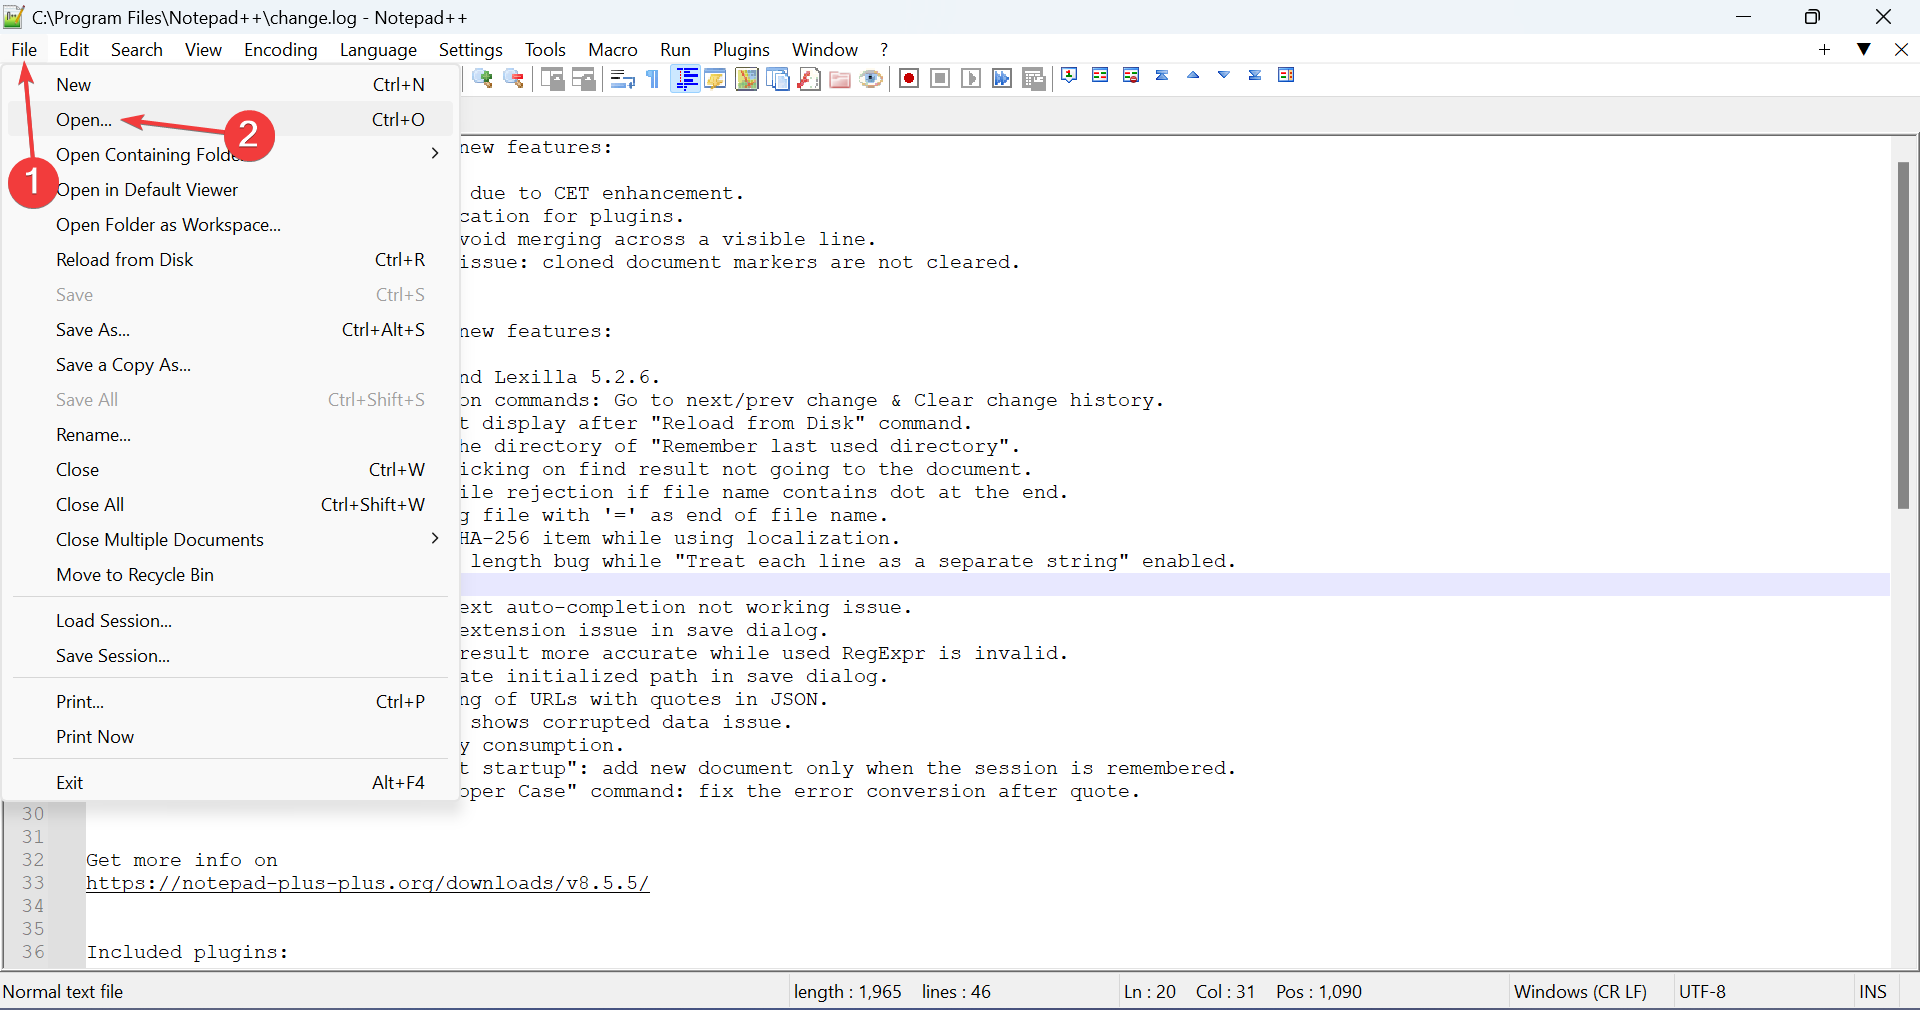The height and width of the screenshot is (1010, 1920).
Task: Toggle Show All Characters pilcrow icon
Action: click(x=653, y=79)
